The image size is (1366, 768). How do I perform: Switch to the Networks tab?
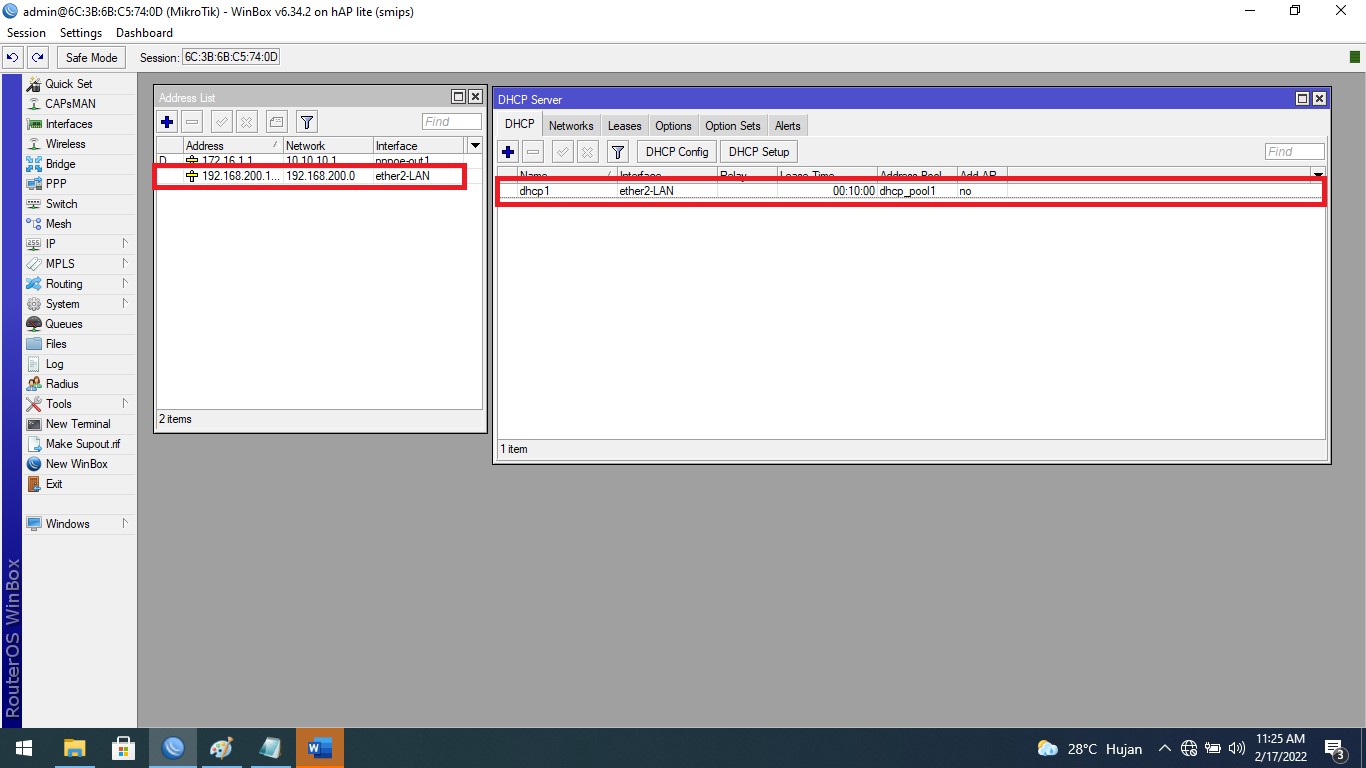click(571, 126)
